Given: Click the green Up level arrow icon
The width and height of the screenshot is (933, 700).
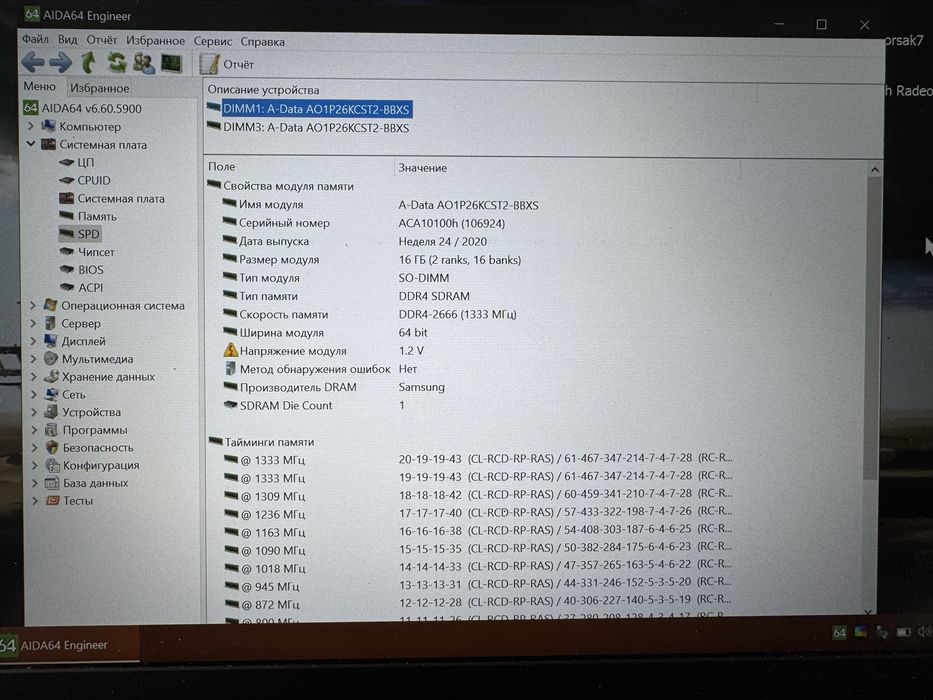Looking at the screenshot, I should point(89,62).
